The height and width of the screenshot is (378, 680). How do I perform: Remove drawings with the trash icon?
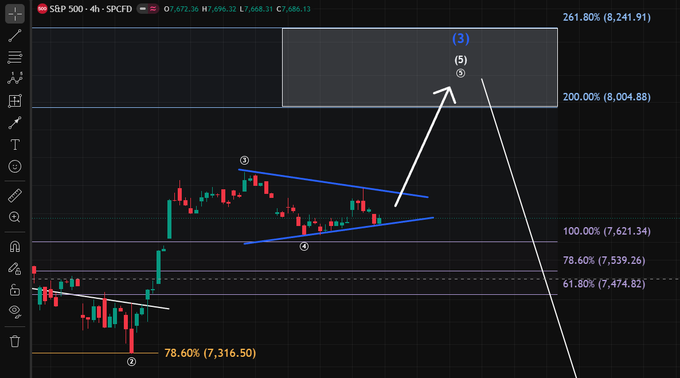pos(15,341)
